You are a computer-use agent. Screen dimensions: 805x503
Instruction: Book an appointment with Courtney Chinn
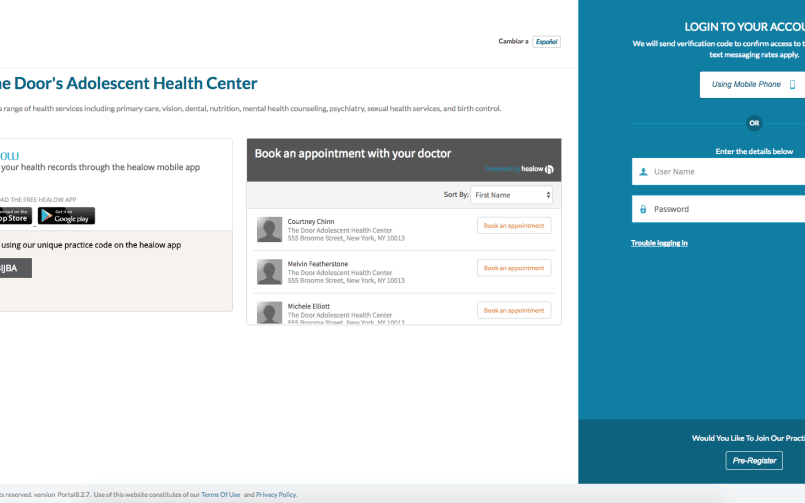(x=514, y=225)
